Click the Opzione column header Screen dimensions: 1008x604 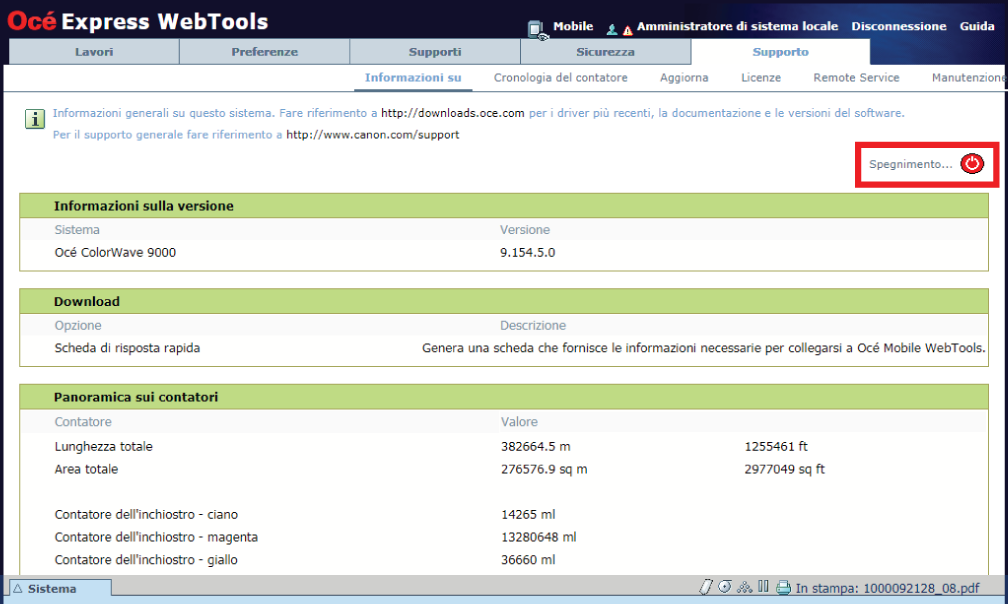pos(78,326)
